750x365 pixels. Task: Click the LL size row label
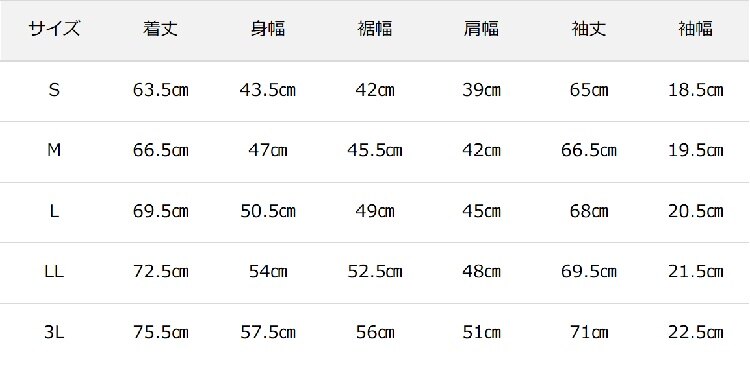(54, 272)
